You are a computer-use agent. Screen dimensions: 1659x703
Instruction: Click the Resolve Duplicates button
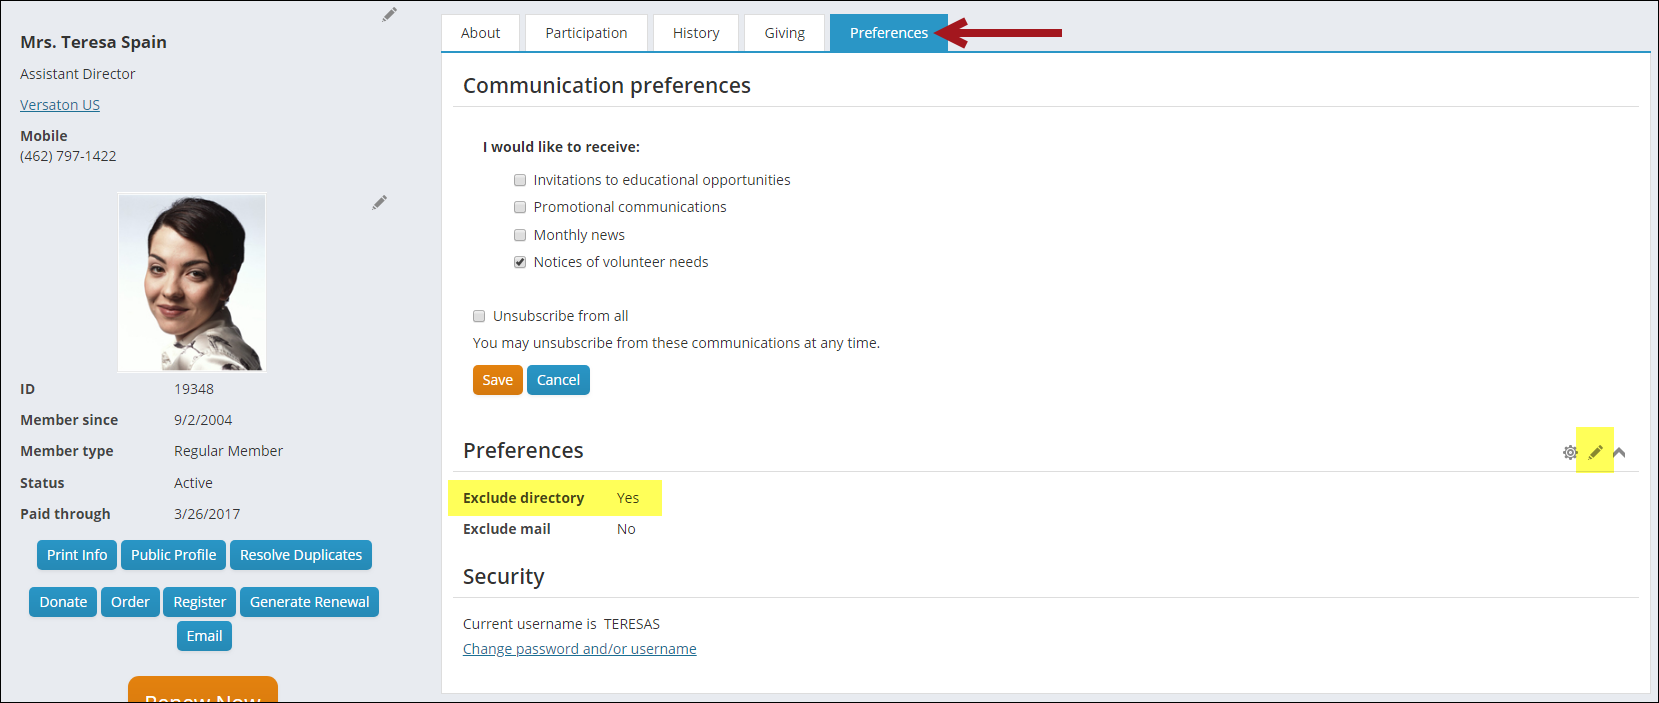pos(301,555)
